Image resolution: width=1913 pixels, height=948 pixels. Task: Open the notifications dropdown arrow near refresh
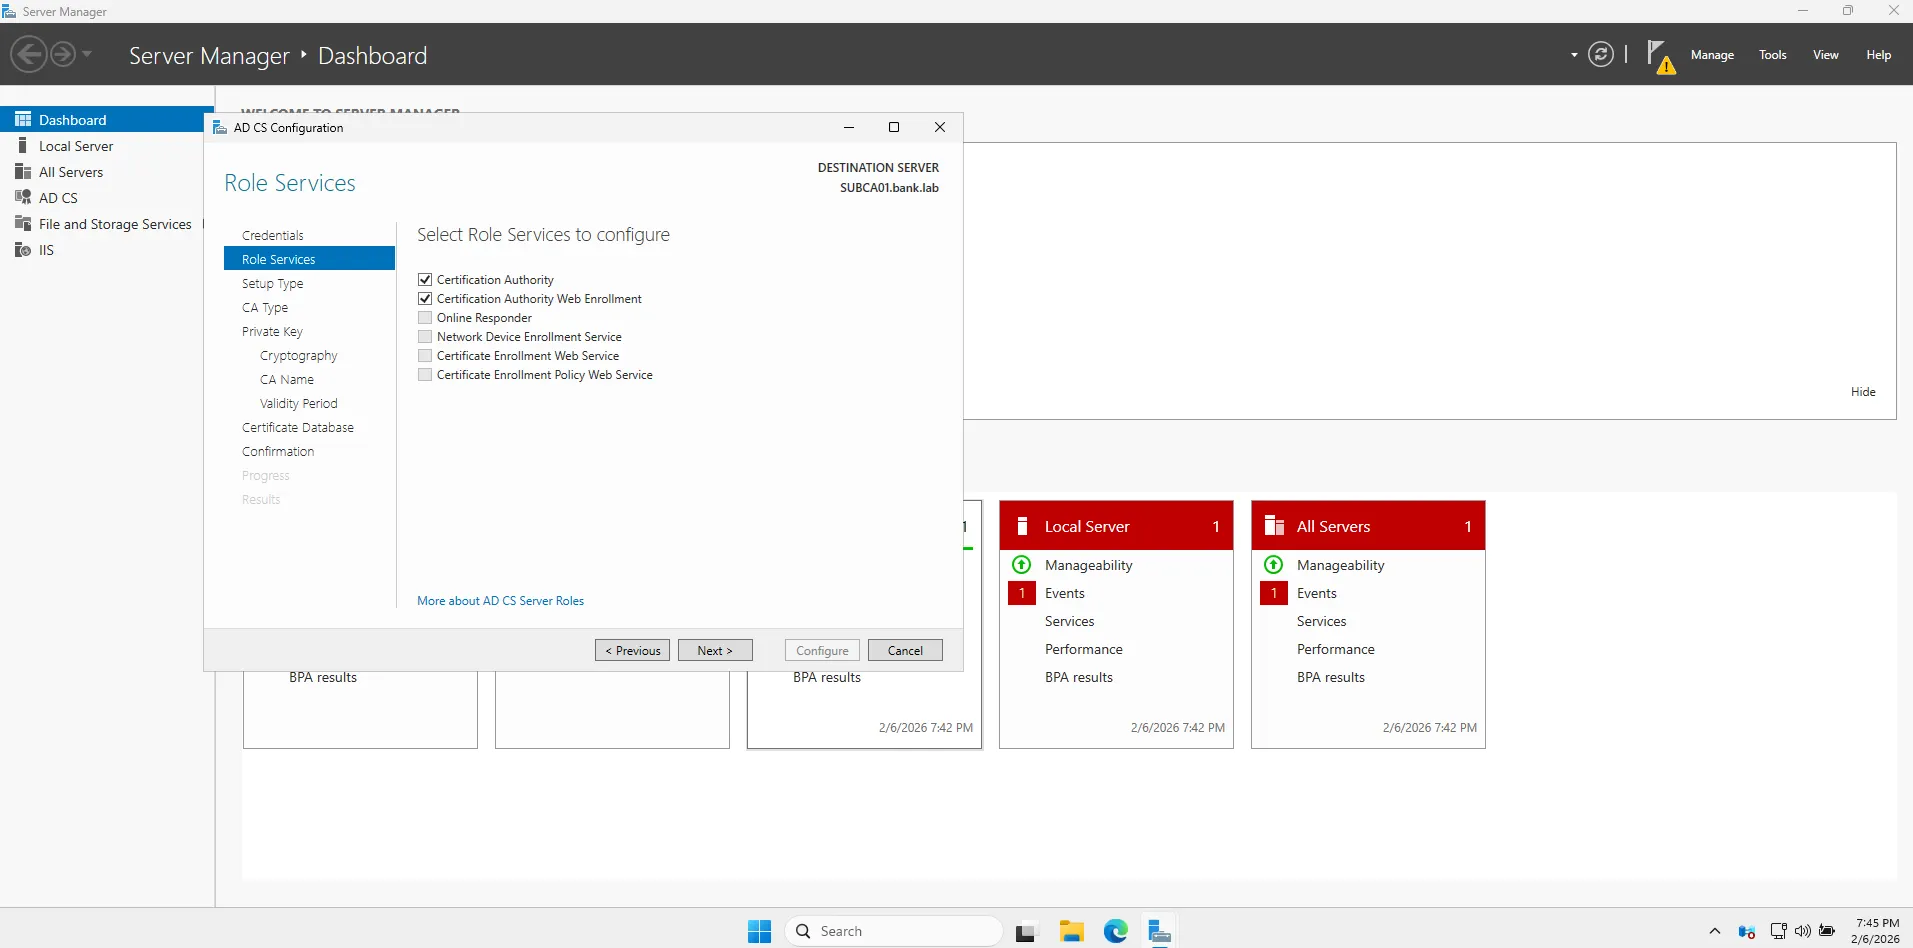tap(1572, 56)
